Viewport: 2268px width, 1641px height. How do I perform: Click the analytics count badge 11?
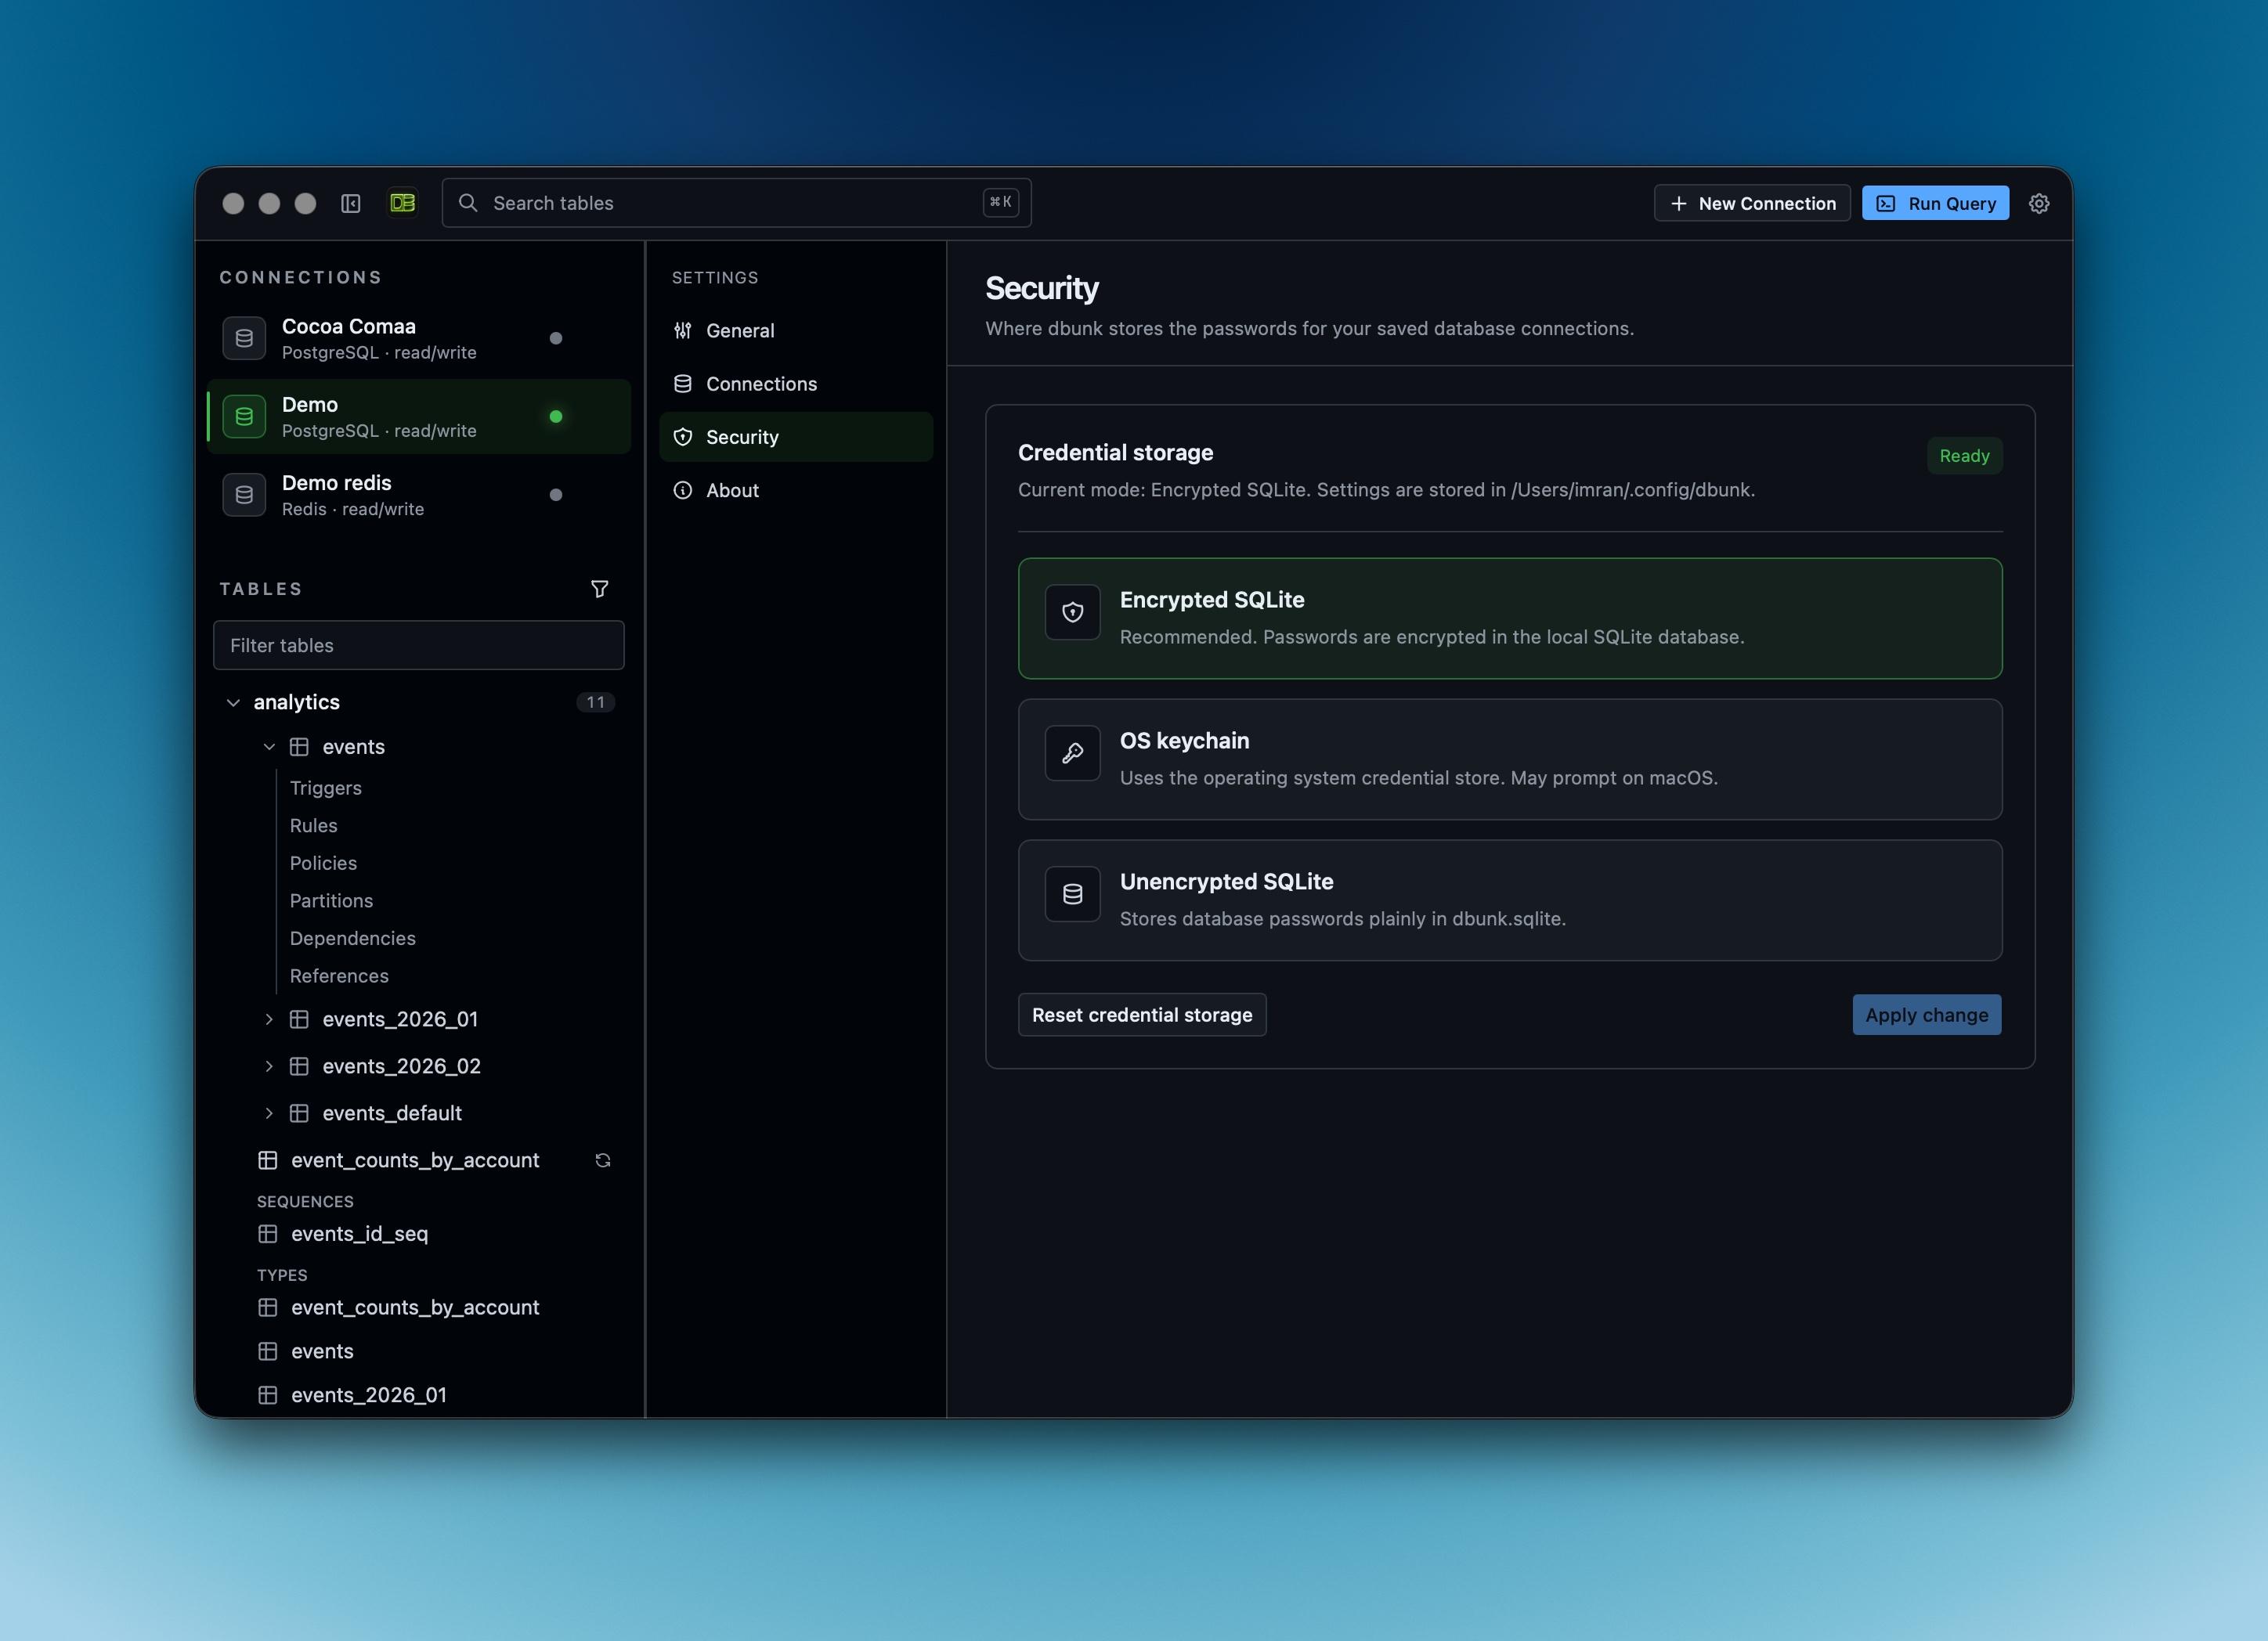tap(595, 702)
